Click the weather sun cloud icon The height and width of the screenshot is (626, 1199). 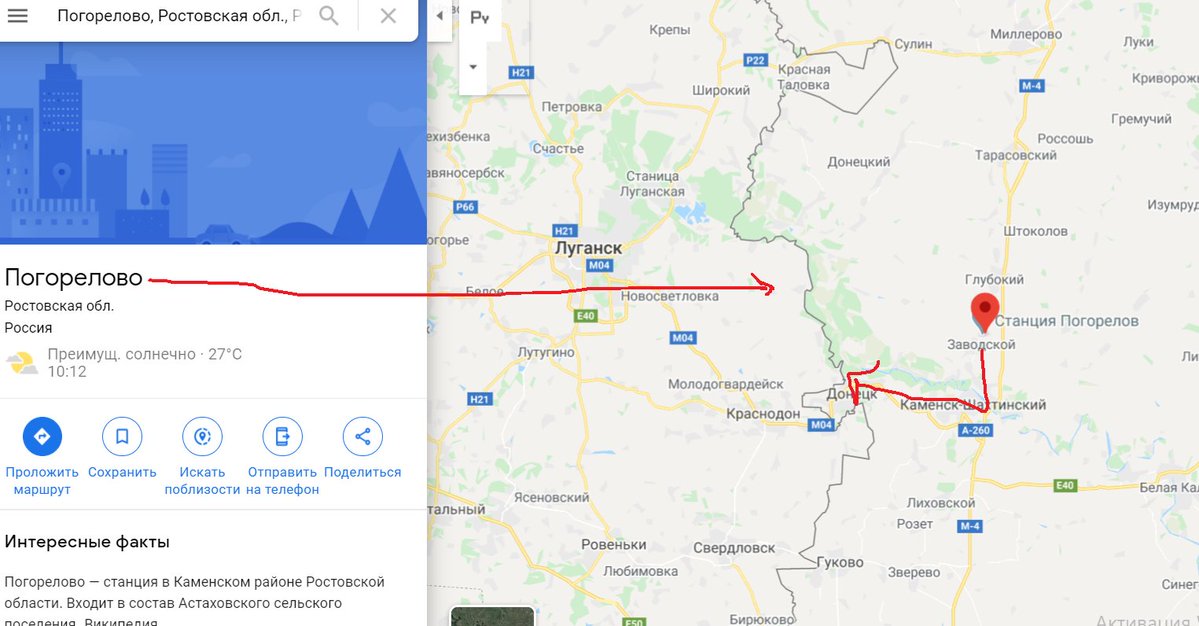[22, 362]
